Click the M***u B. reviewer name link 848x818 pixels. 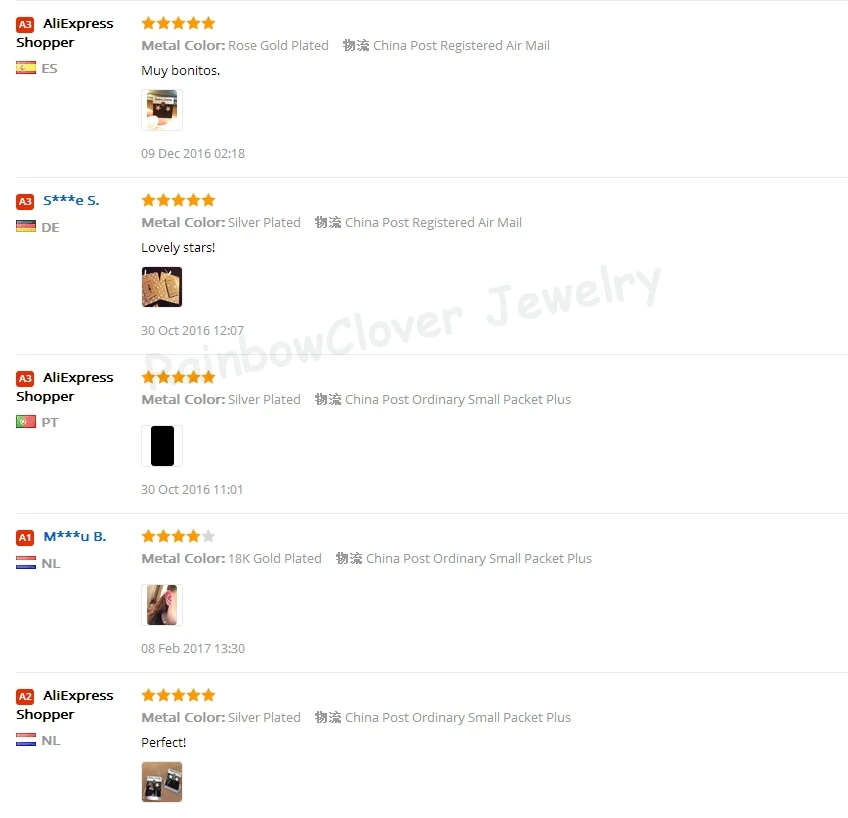coord(75,537)
